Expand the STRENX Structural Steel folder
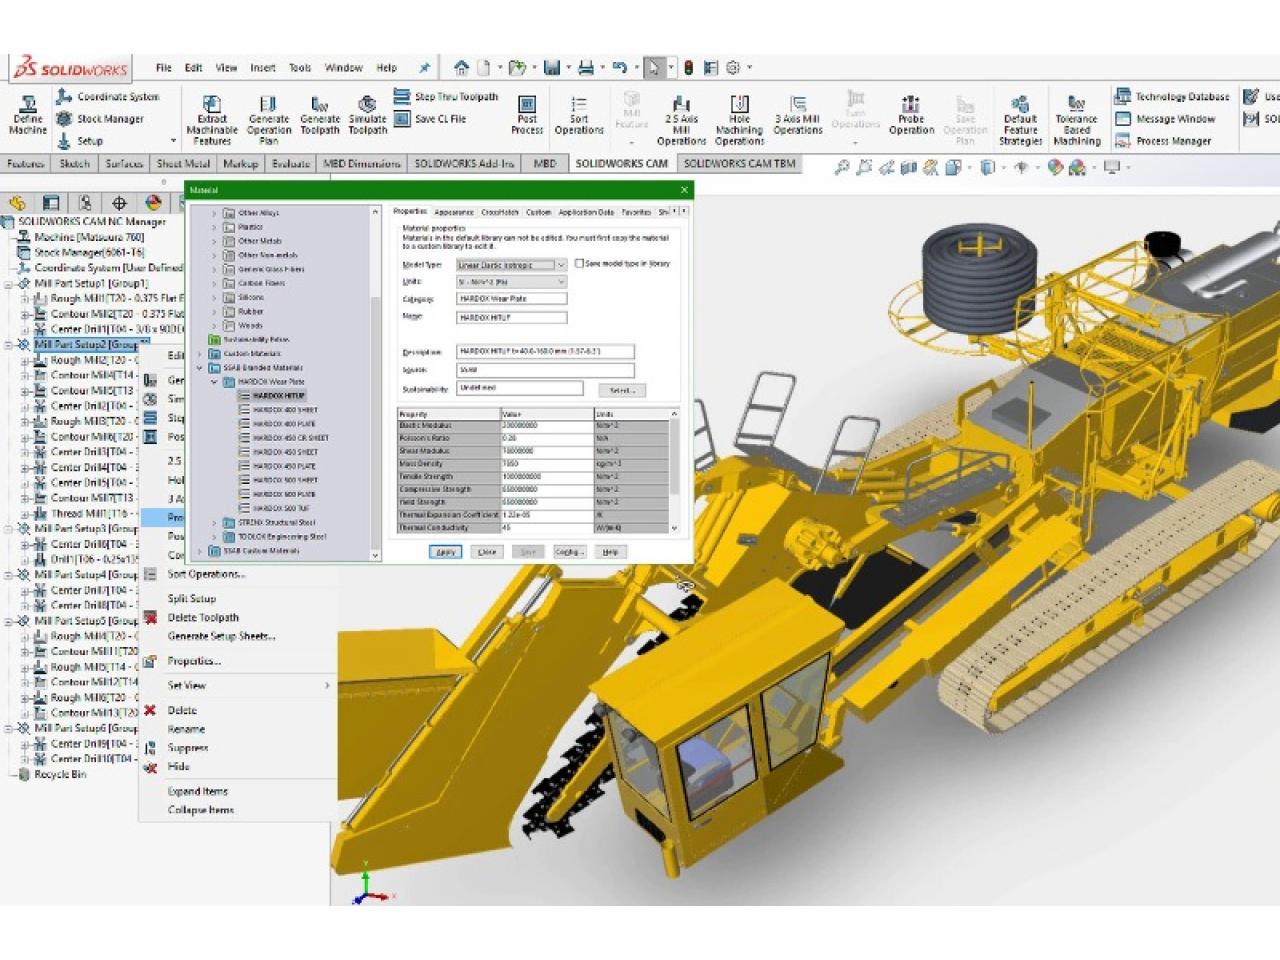This screenshot has height=960, width=1280. coord(214,523)
